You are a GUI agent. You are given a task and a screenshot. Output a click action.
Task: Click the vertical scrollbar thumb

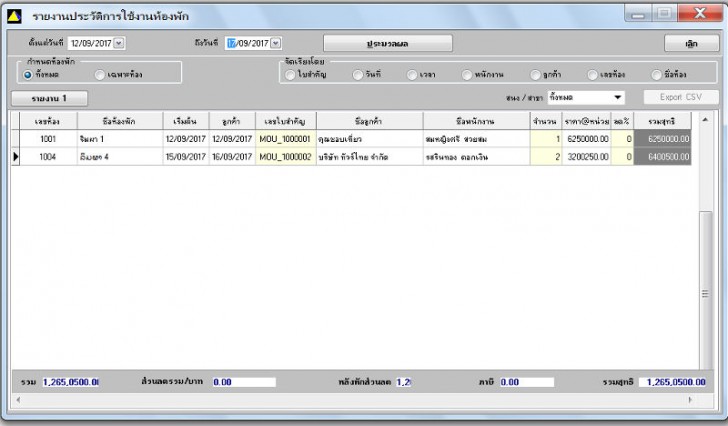point(706,290)
